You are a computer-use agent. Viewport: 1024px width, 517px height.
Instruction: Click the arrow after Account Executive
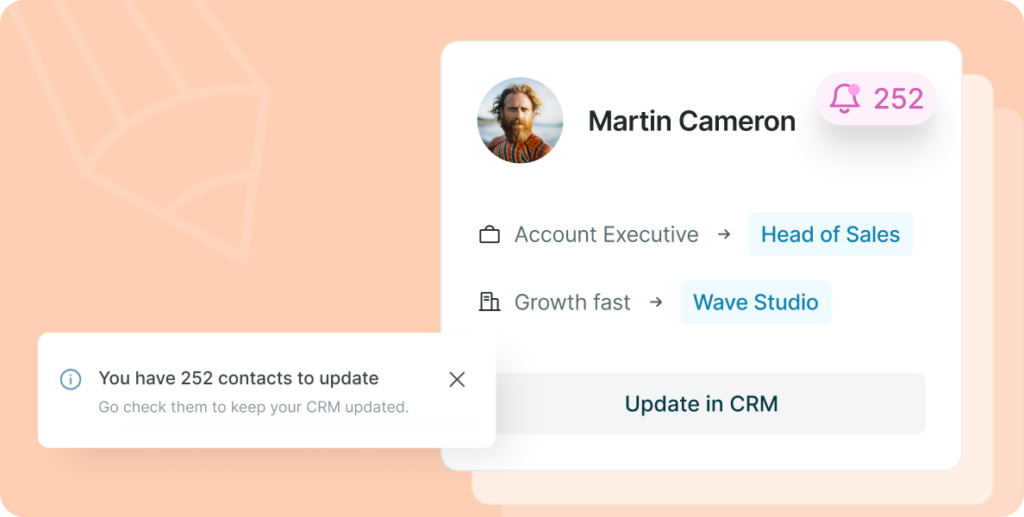723,235
